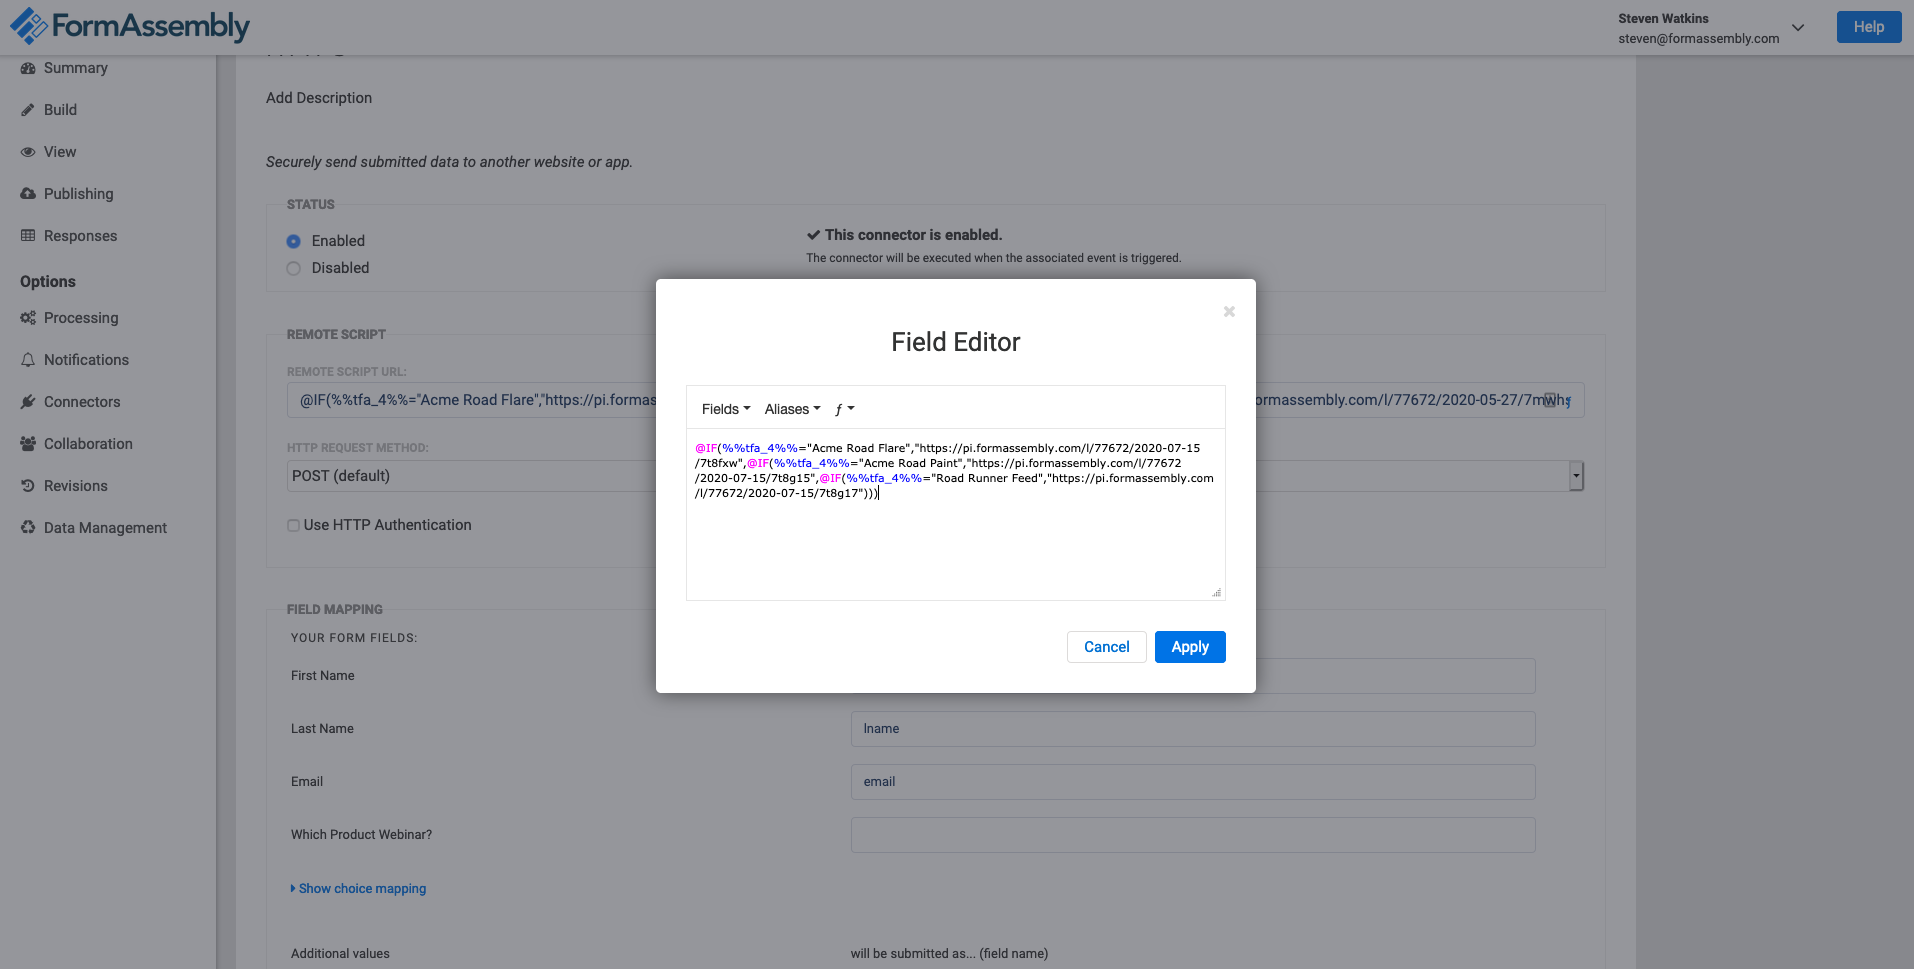Select the Enabled radio button
This screenshot has height=969, width=1914.
(x=293, y=241)
